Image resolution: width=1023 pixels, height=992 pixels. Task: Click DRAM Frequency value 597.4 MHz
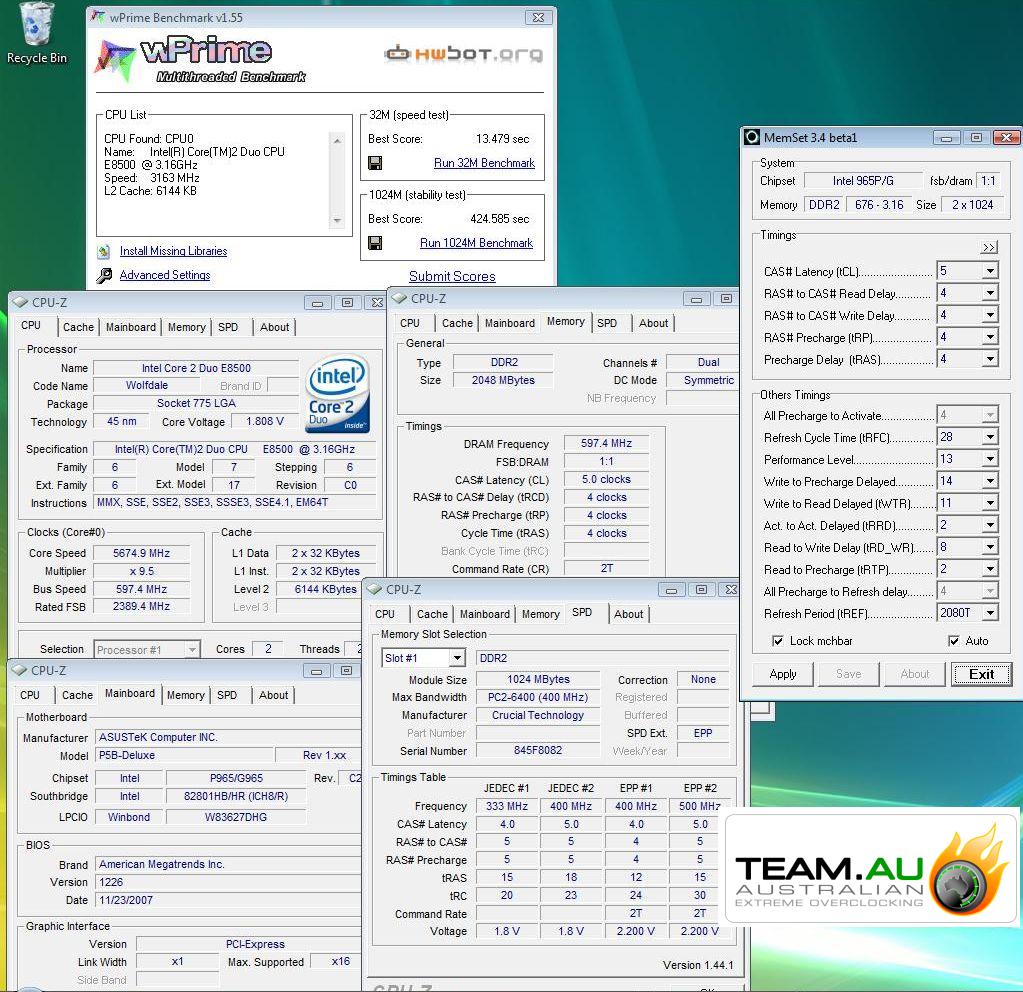606,443
